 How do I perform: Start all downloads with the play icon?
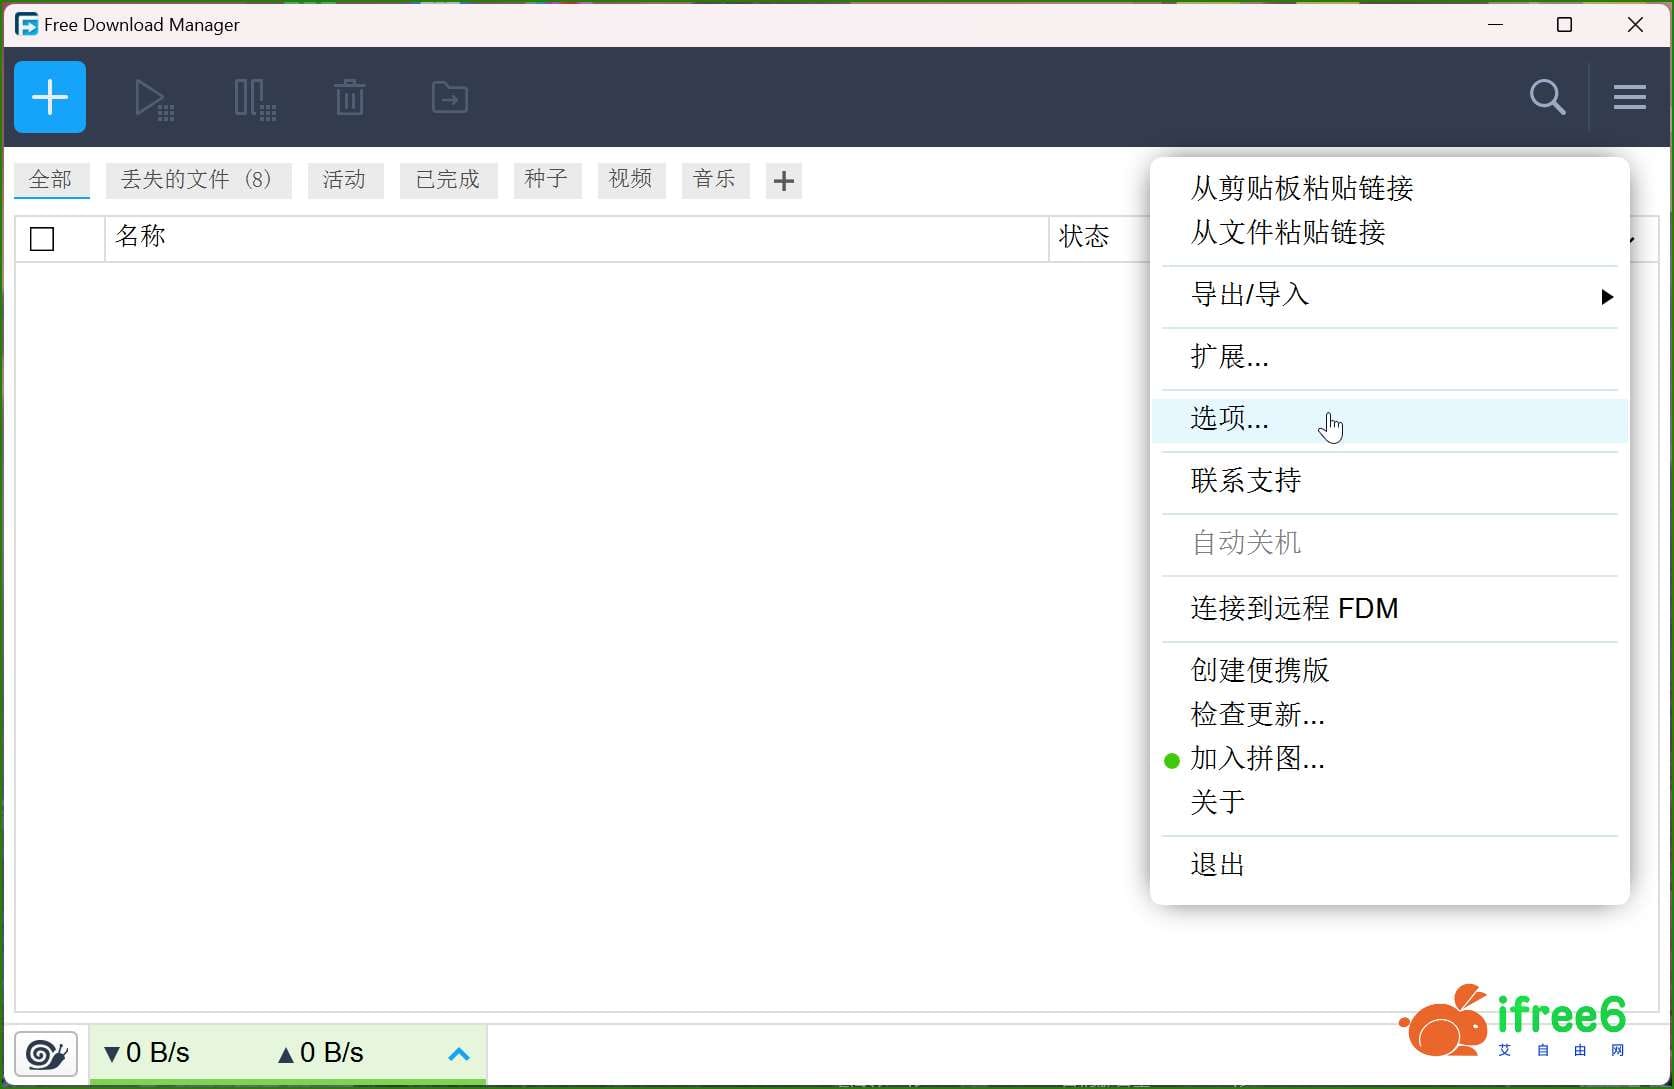point(153,99)
